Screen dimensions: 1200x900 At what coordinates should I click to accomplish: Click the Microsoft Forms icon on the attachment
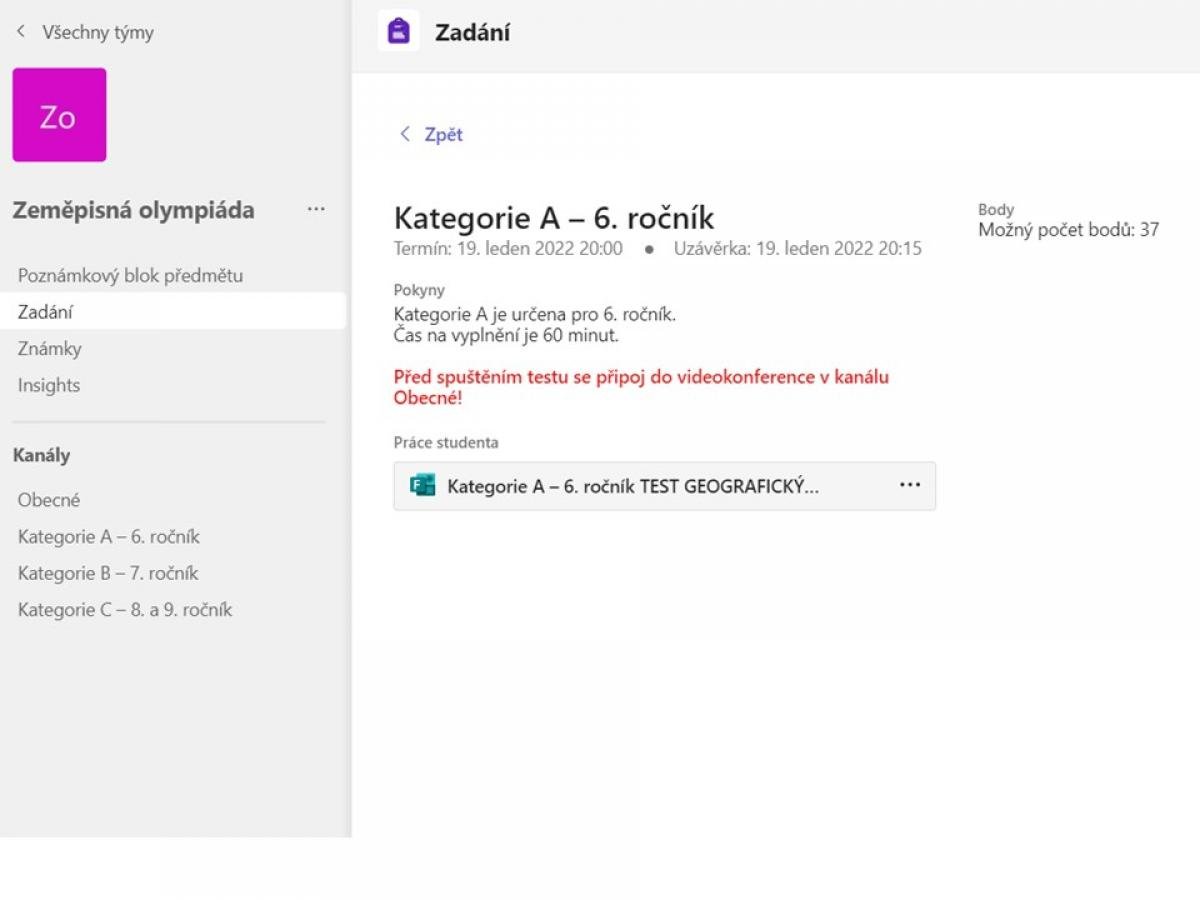coord(423,486)
